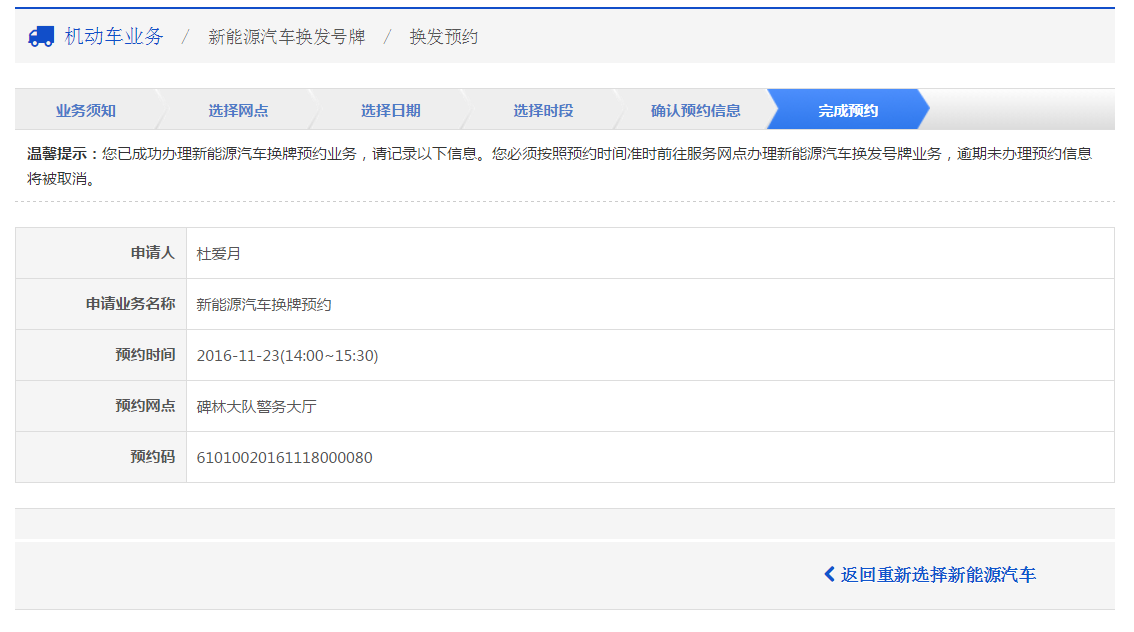Image resolution: width=1134 pixels, height=632 pixels.
Task: Select the 选择网点 step tab
Action: pyautogui.click(x=238, y=110)
